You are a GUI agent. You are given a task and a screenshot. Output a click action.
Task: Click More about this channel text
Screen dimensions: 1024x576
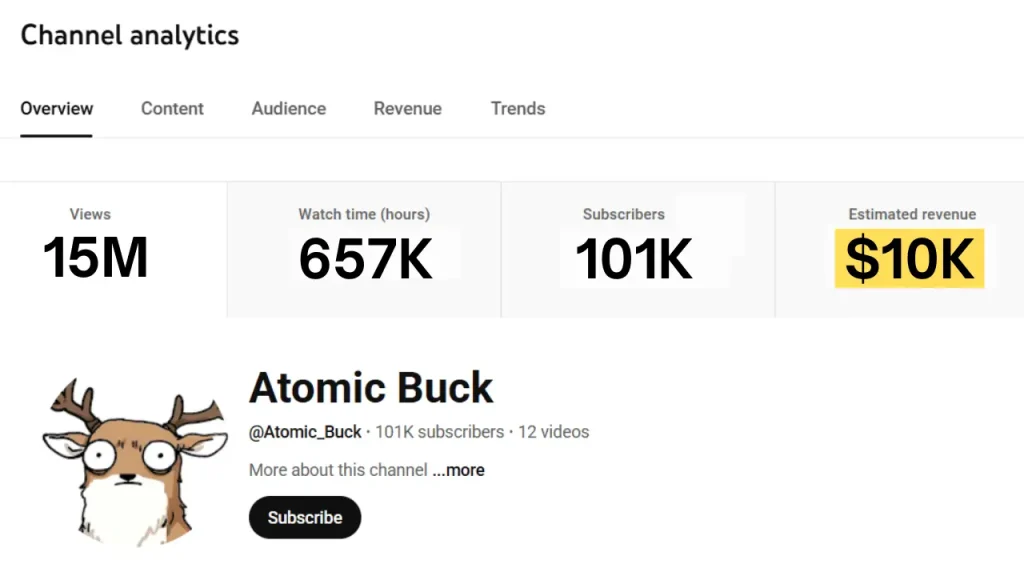point(338,470)
